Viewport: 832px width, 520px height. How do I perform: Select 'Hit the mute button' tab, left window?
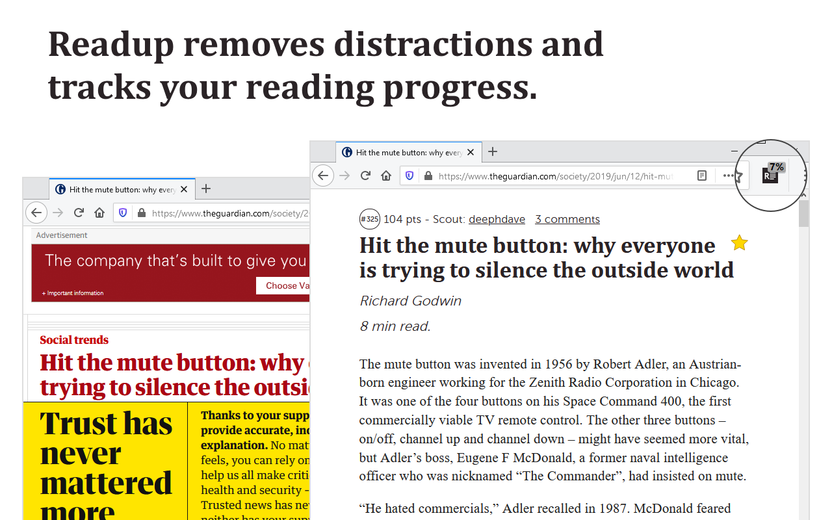[x=123, y=189]
